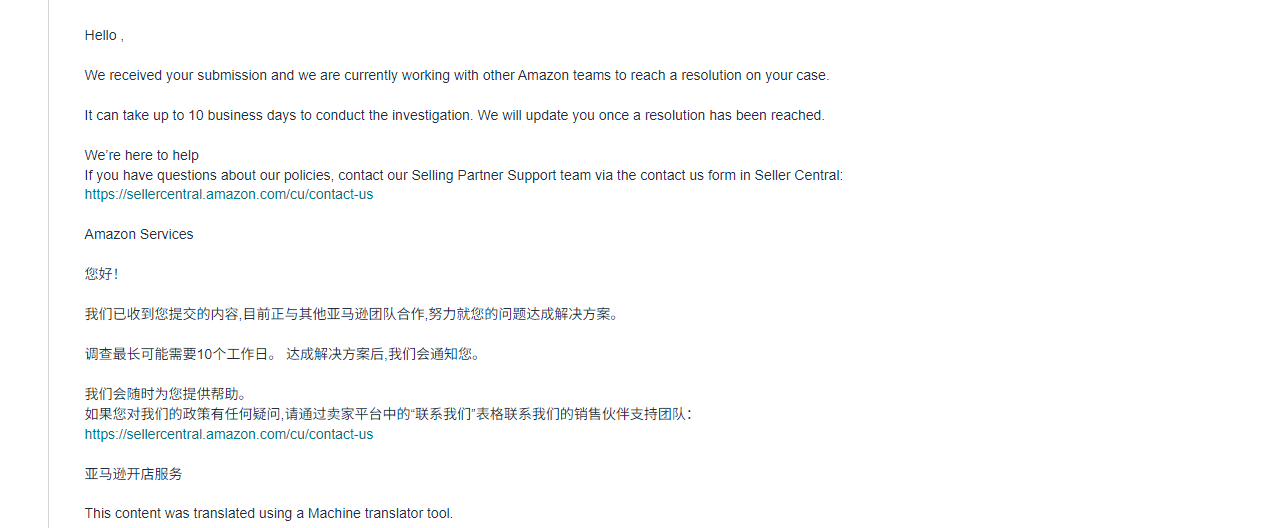Click the "We're here to help" heading

(x=141, y=155)
